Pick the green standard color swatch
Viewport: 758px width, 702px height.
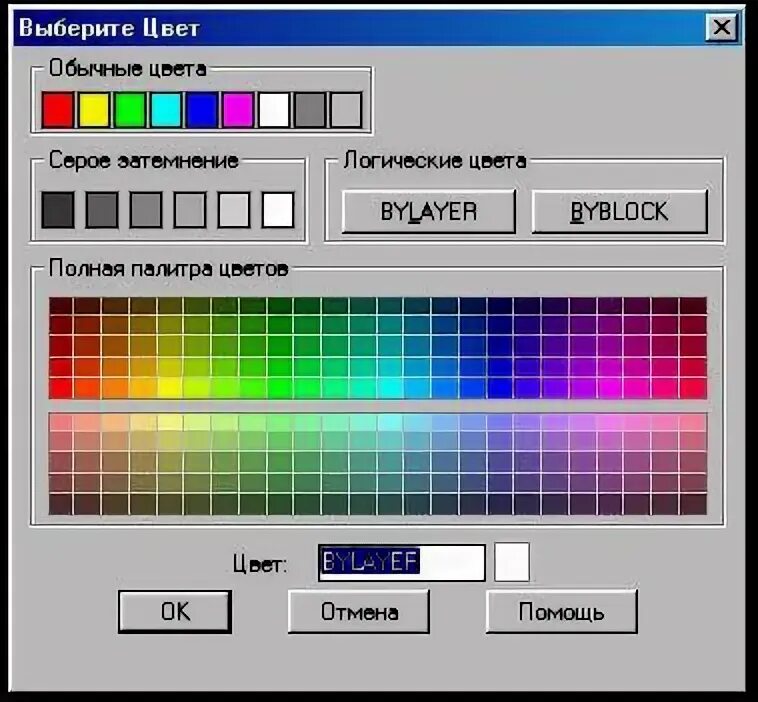(x=130, y=110)
